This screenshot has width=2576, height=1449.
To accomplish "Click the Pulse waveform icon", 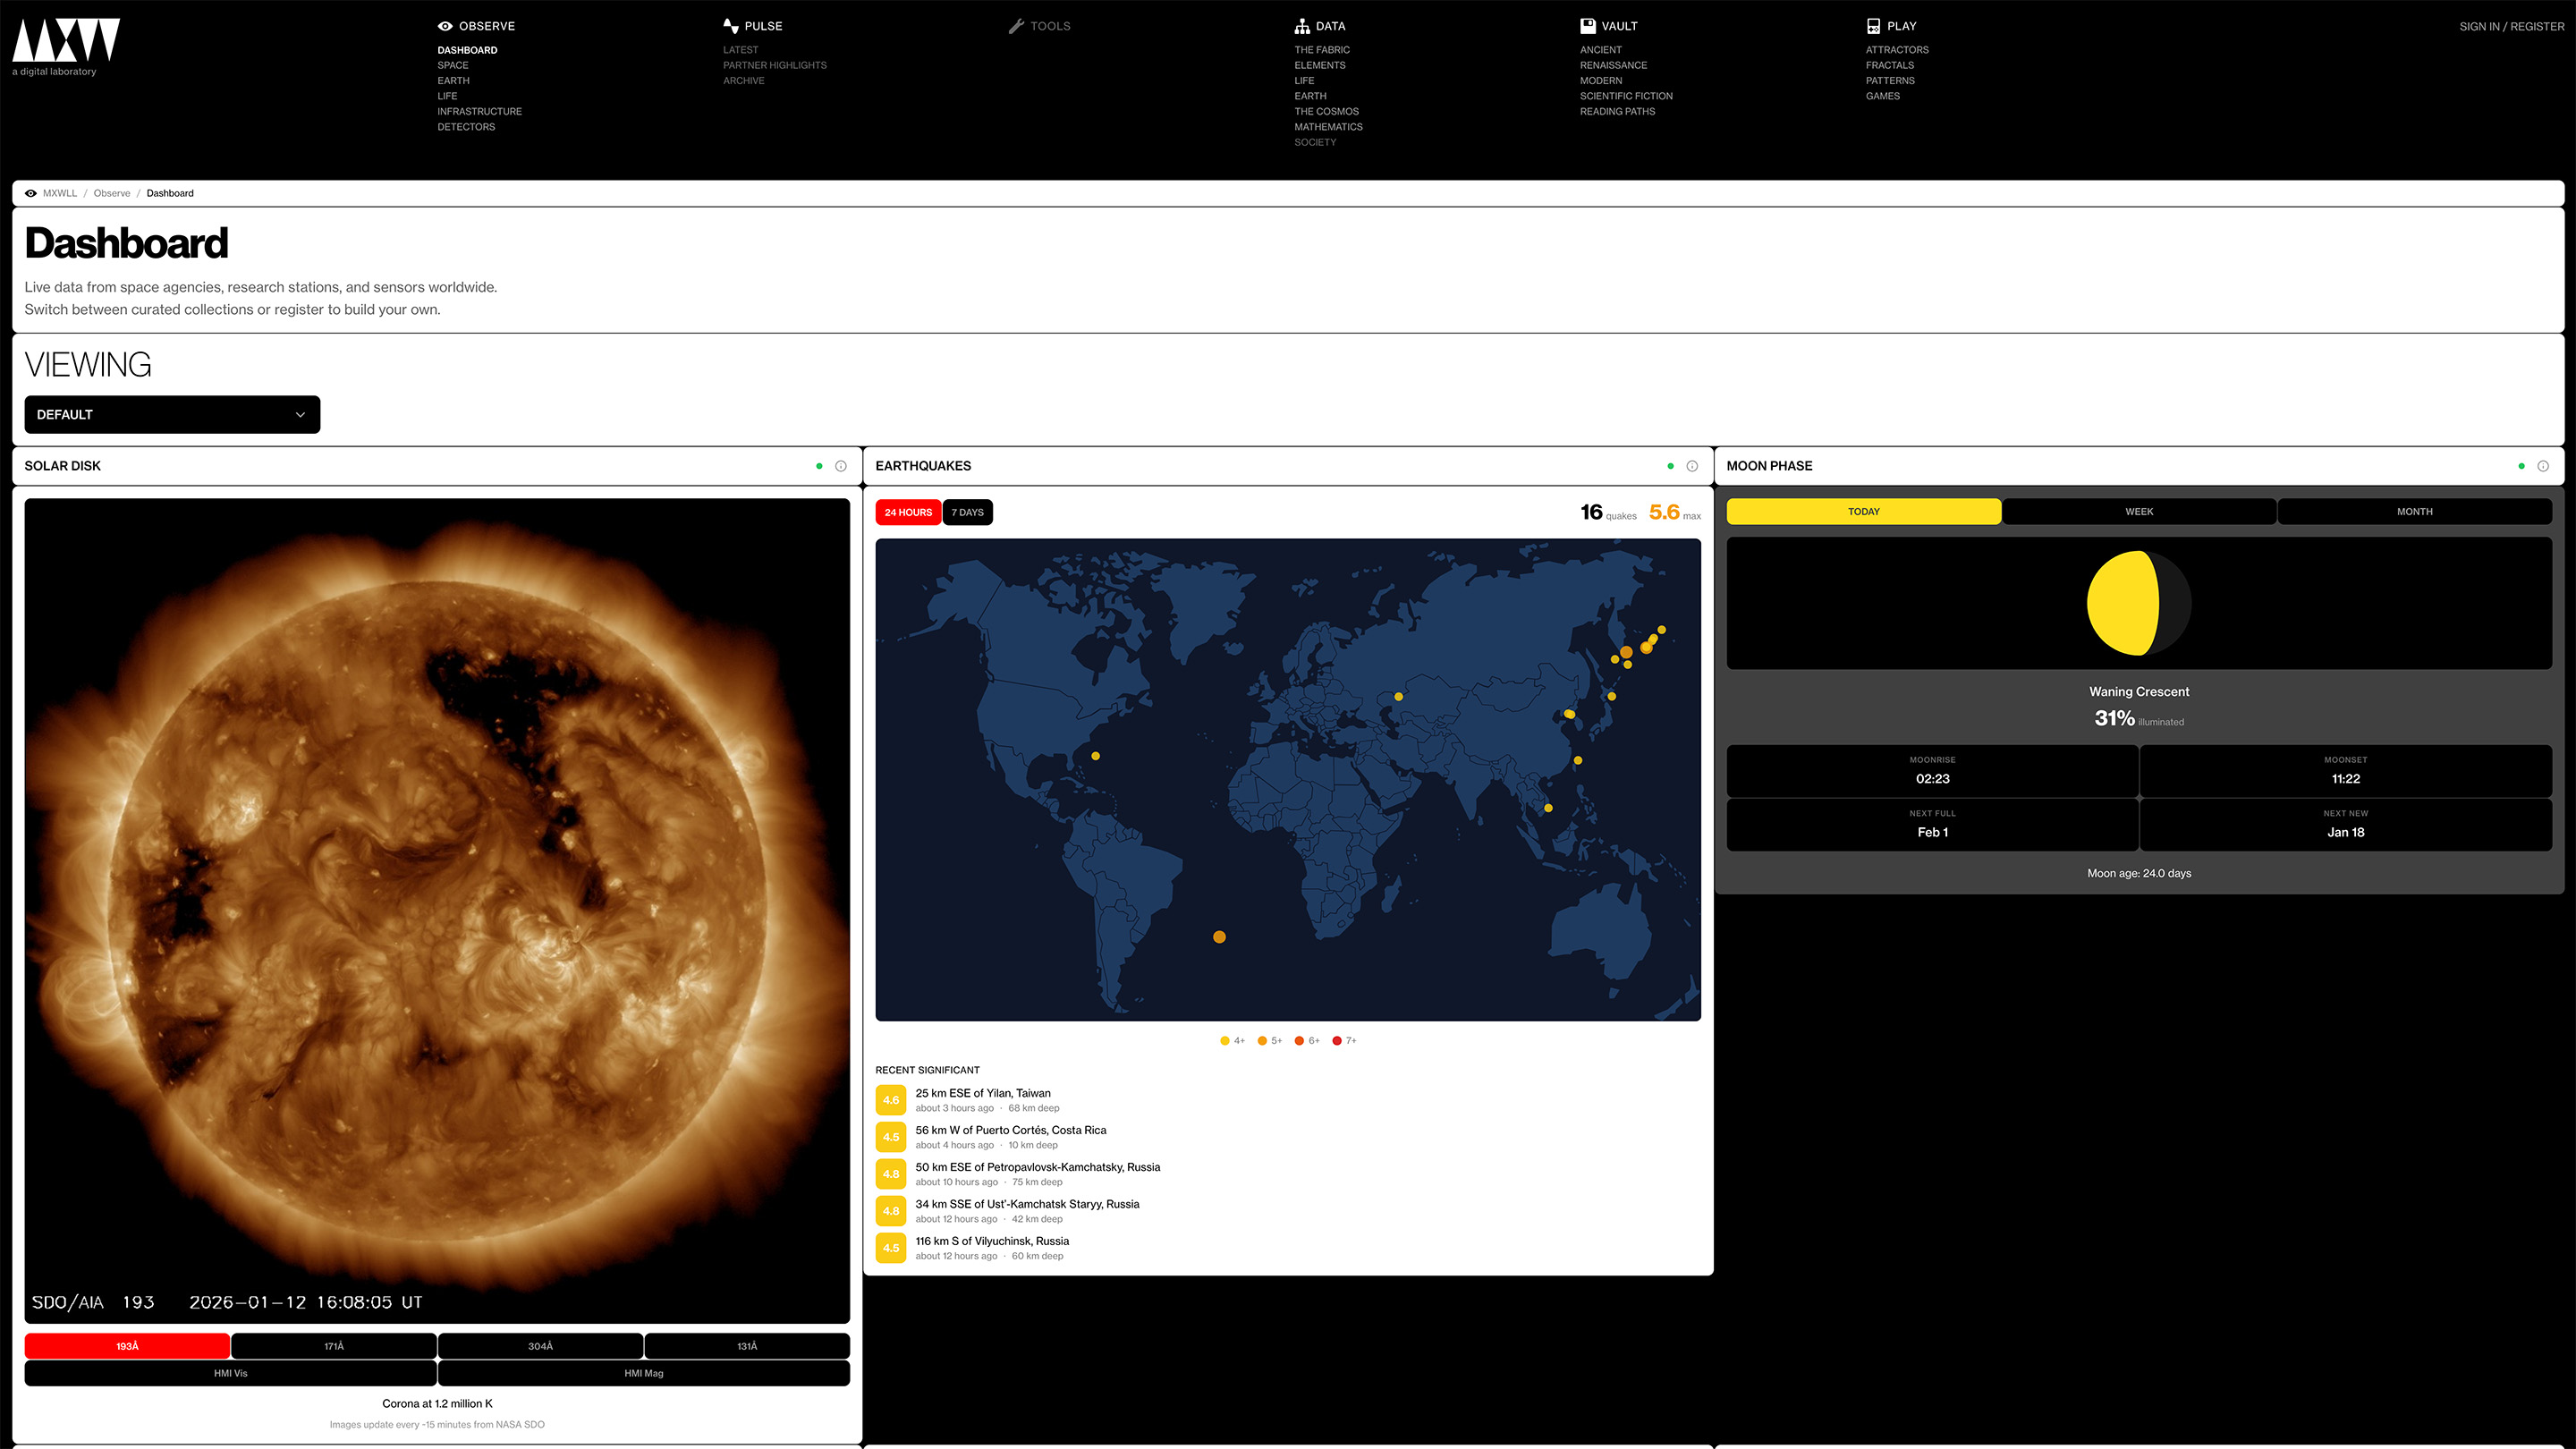I will 729,26.
